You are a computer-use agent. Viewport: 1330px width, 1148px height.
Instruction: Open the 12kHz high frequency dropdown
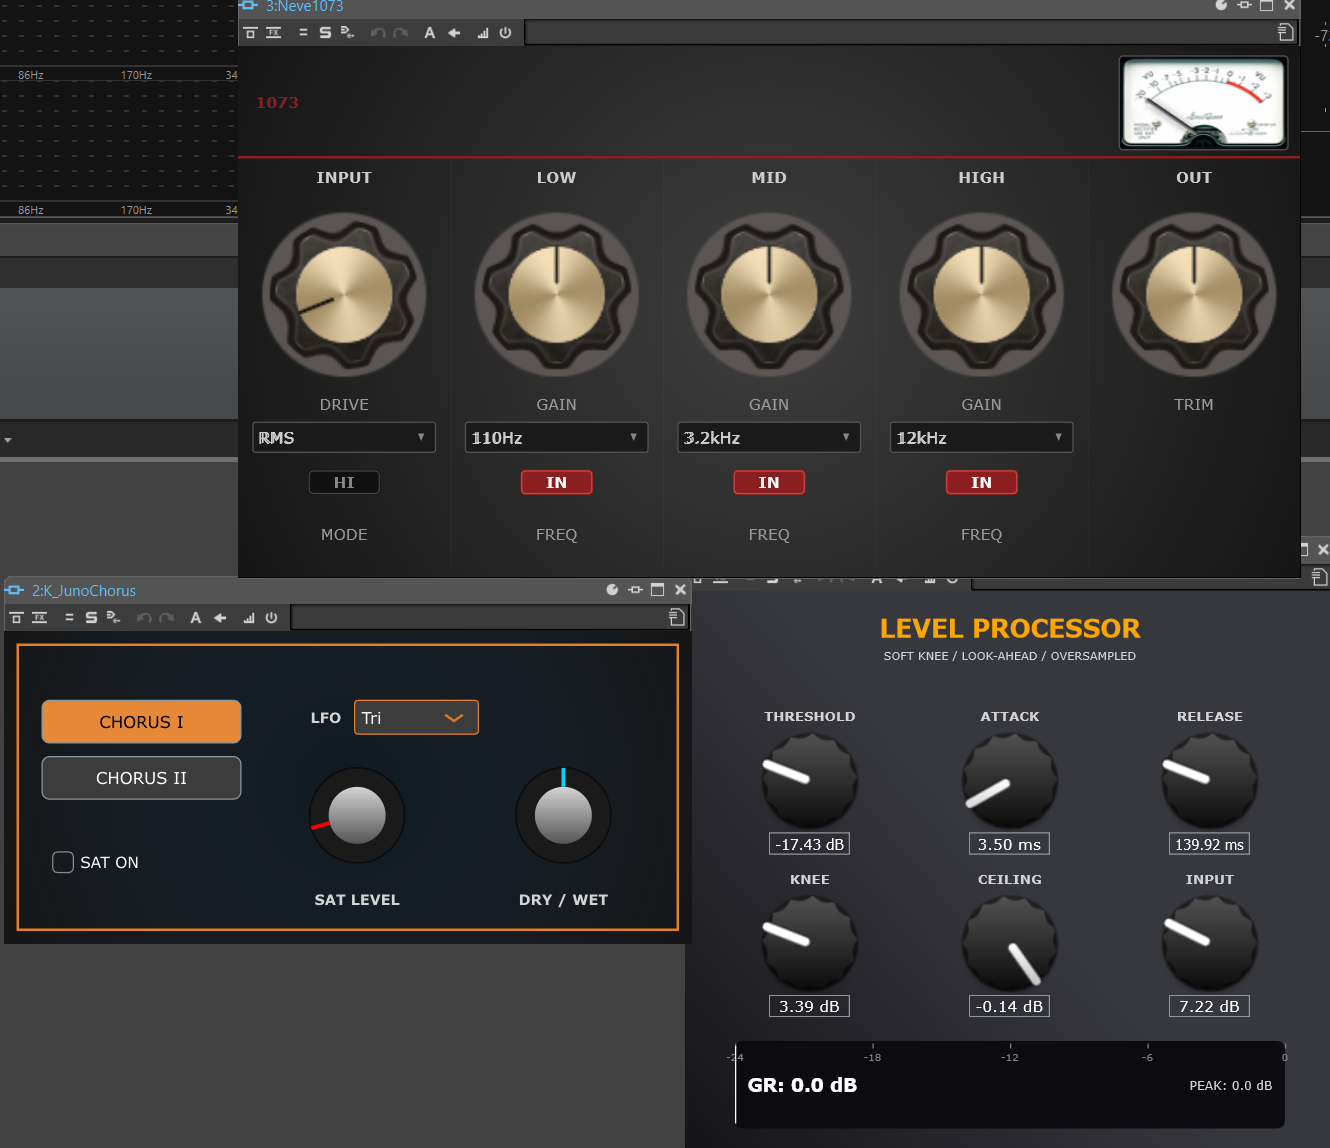(982, 438)
